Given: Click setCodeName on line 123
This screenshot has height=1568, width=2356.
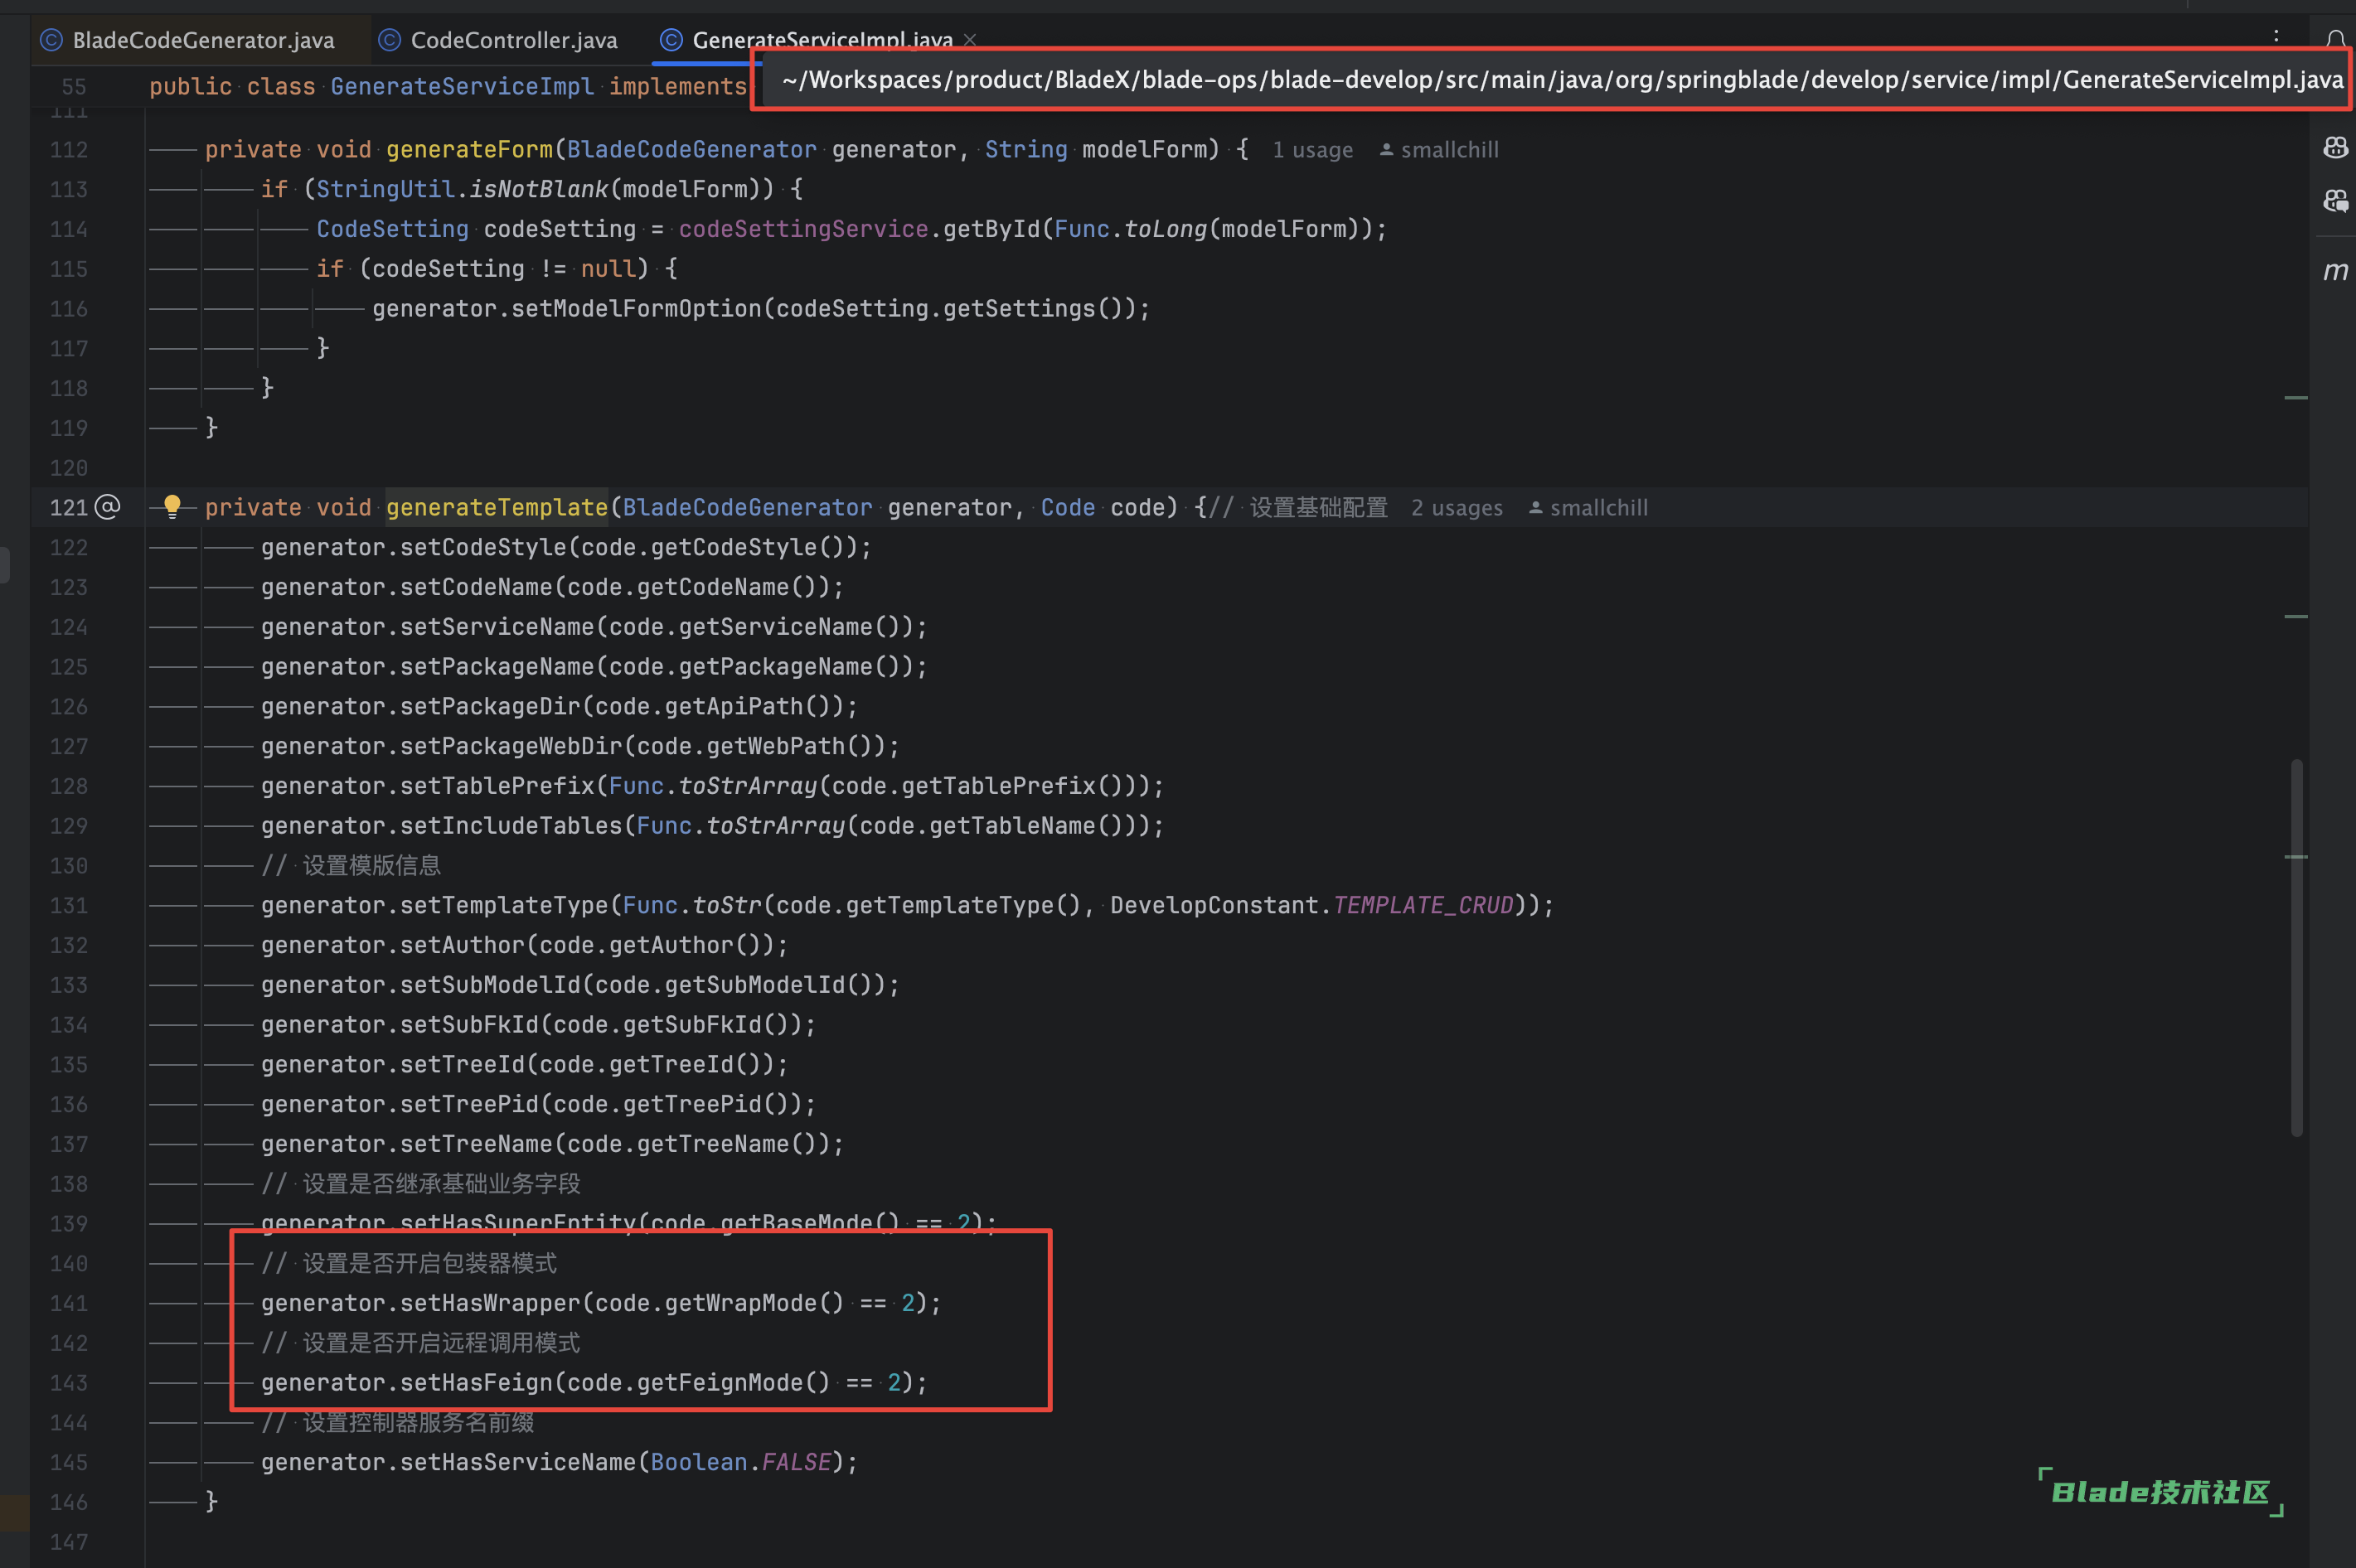Looking at the screenshot, I should [x=476, y=587].
